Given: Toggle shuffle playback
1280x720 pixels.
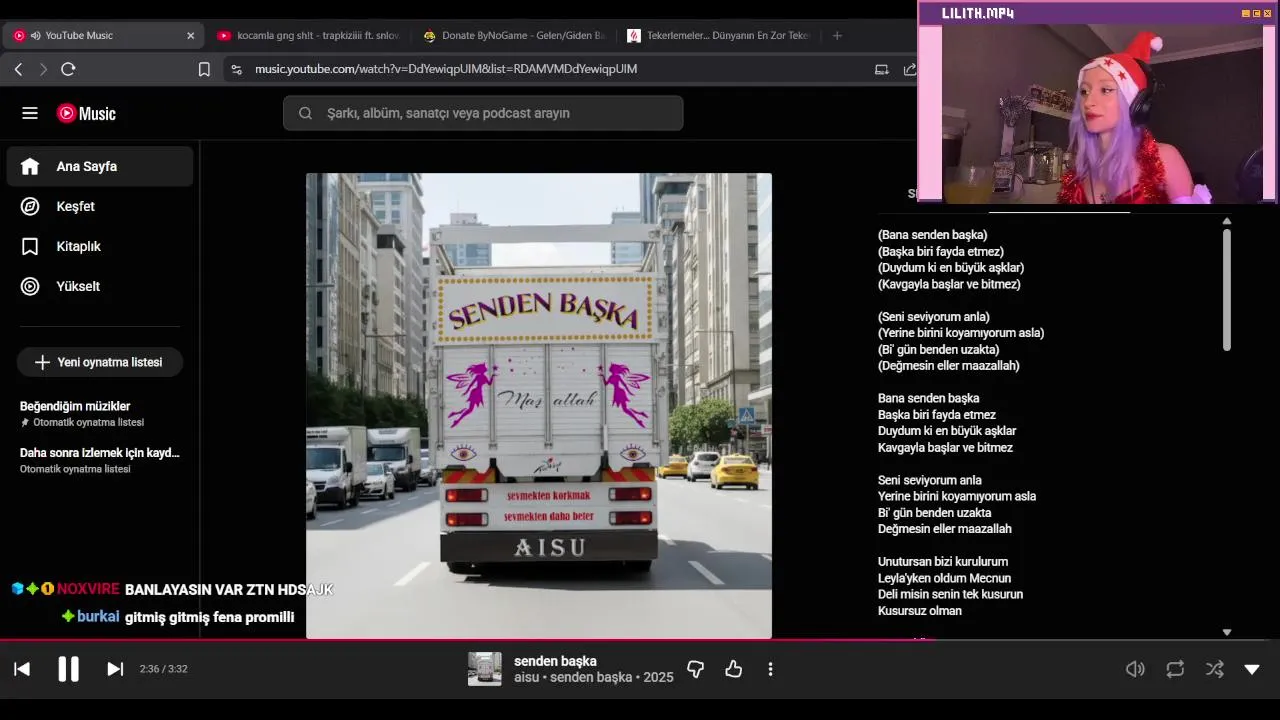Looking at the screenshot, I should [x=1215, y=669].
